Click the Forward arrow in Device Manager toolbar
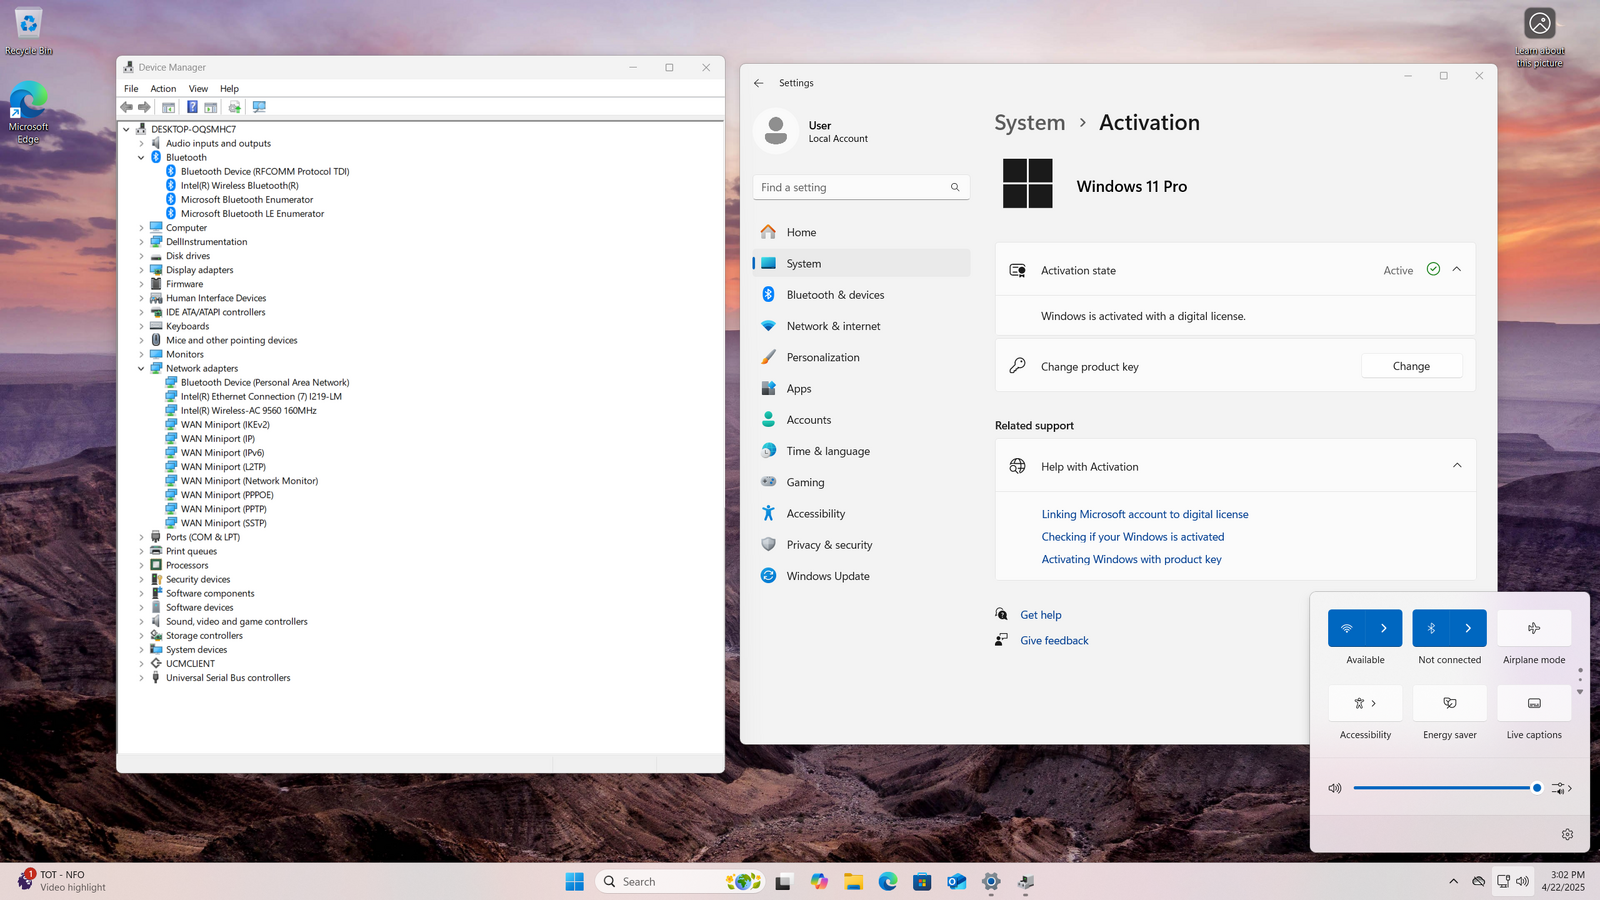Viewport: 1600px width, 900px height. pos(144,107)
